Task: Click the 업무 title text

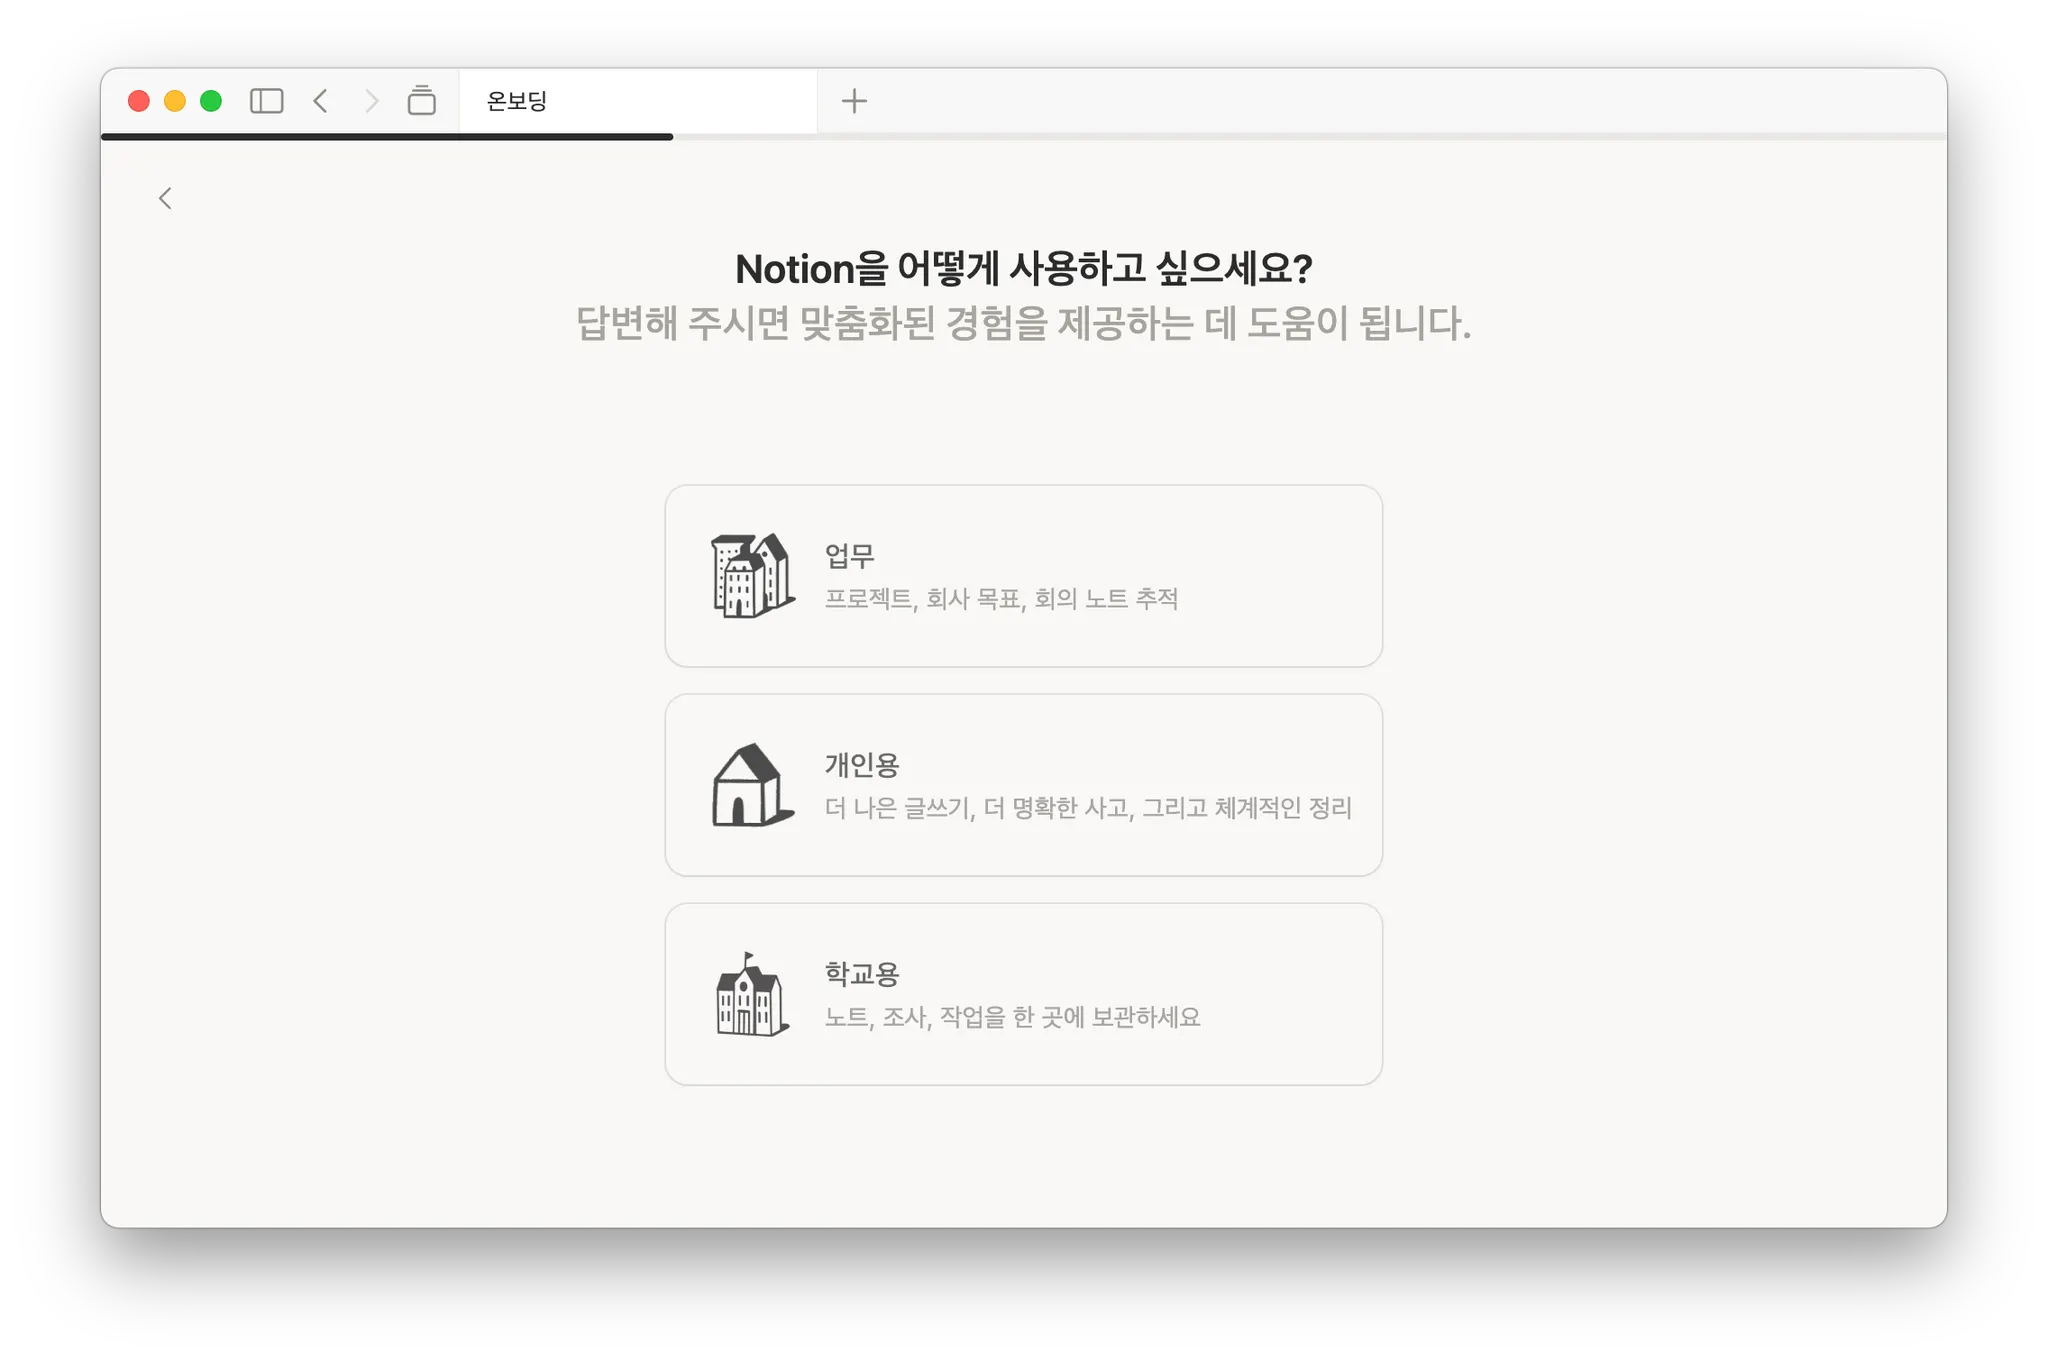Action: point(849,555)
